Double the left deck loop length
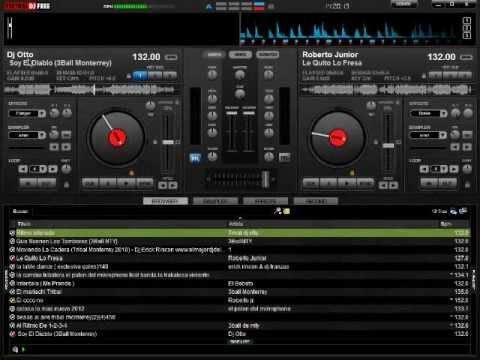Viewport: 480px width, 360px height. point(53,169)
